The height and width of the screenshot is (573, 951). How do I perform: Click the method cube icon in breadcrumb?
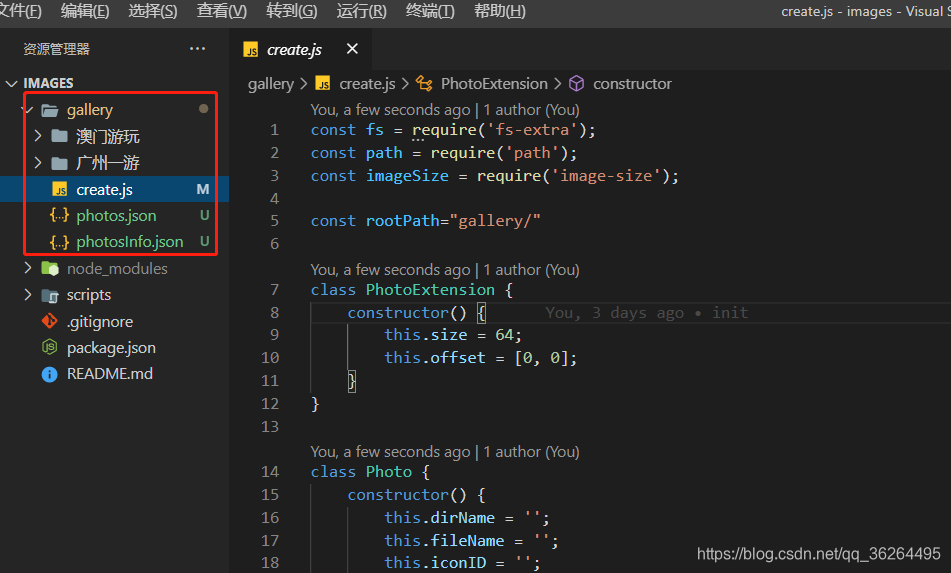coord(577,84)
